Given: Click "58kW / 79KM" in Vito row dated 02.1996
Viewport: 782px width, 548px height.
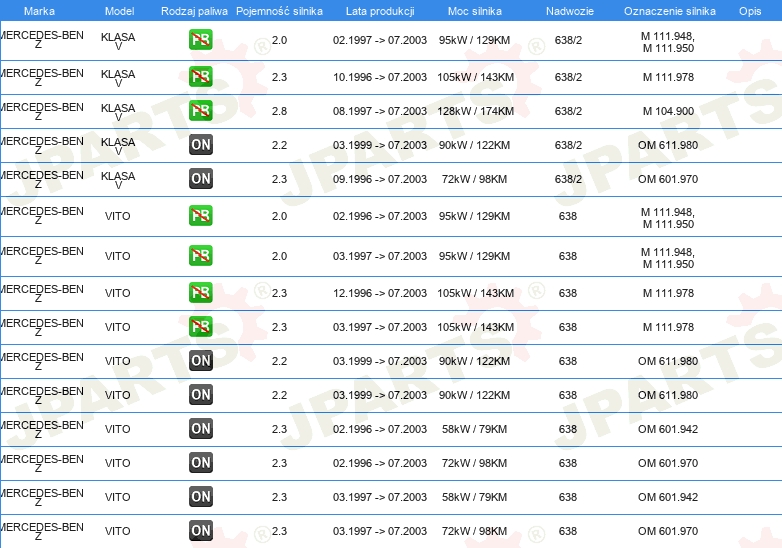Looking at the screenshot, I should 474,429.
